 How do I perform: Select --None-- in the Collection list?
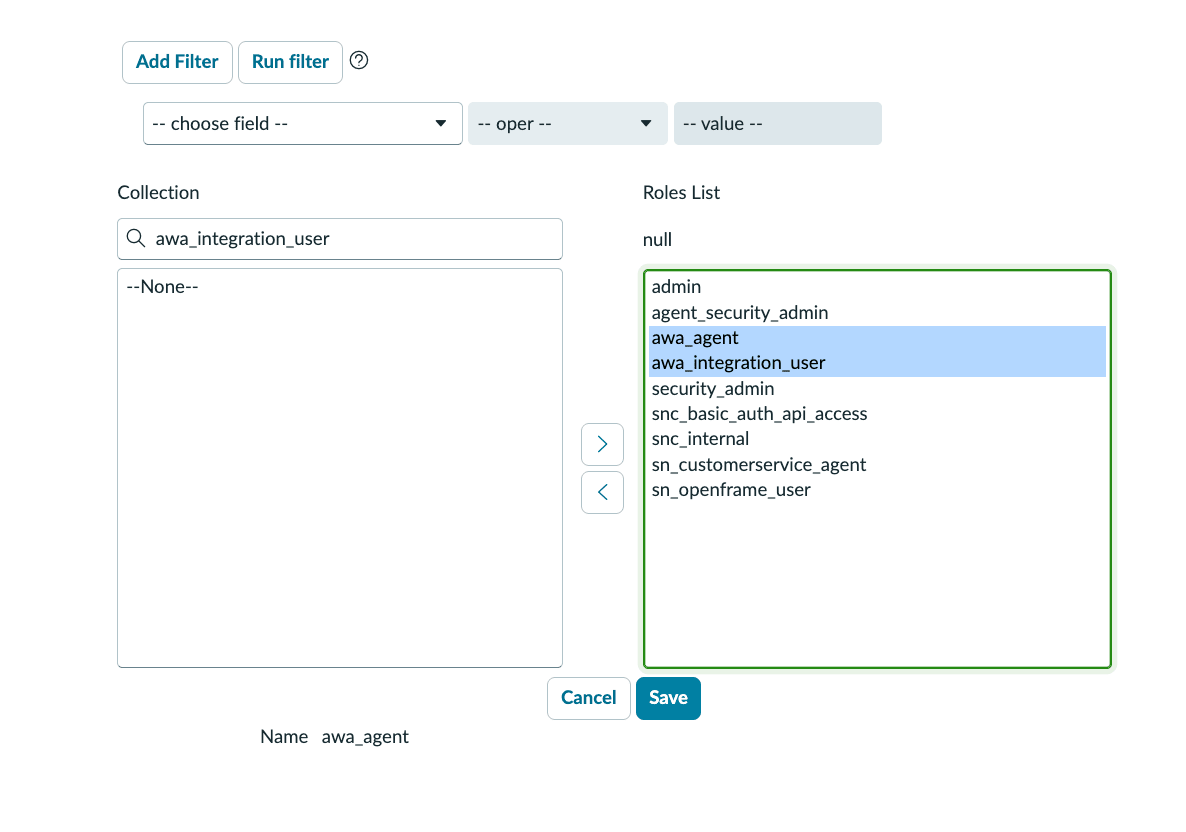340,287
